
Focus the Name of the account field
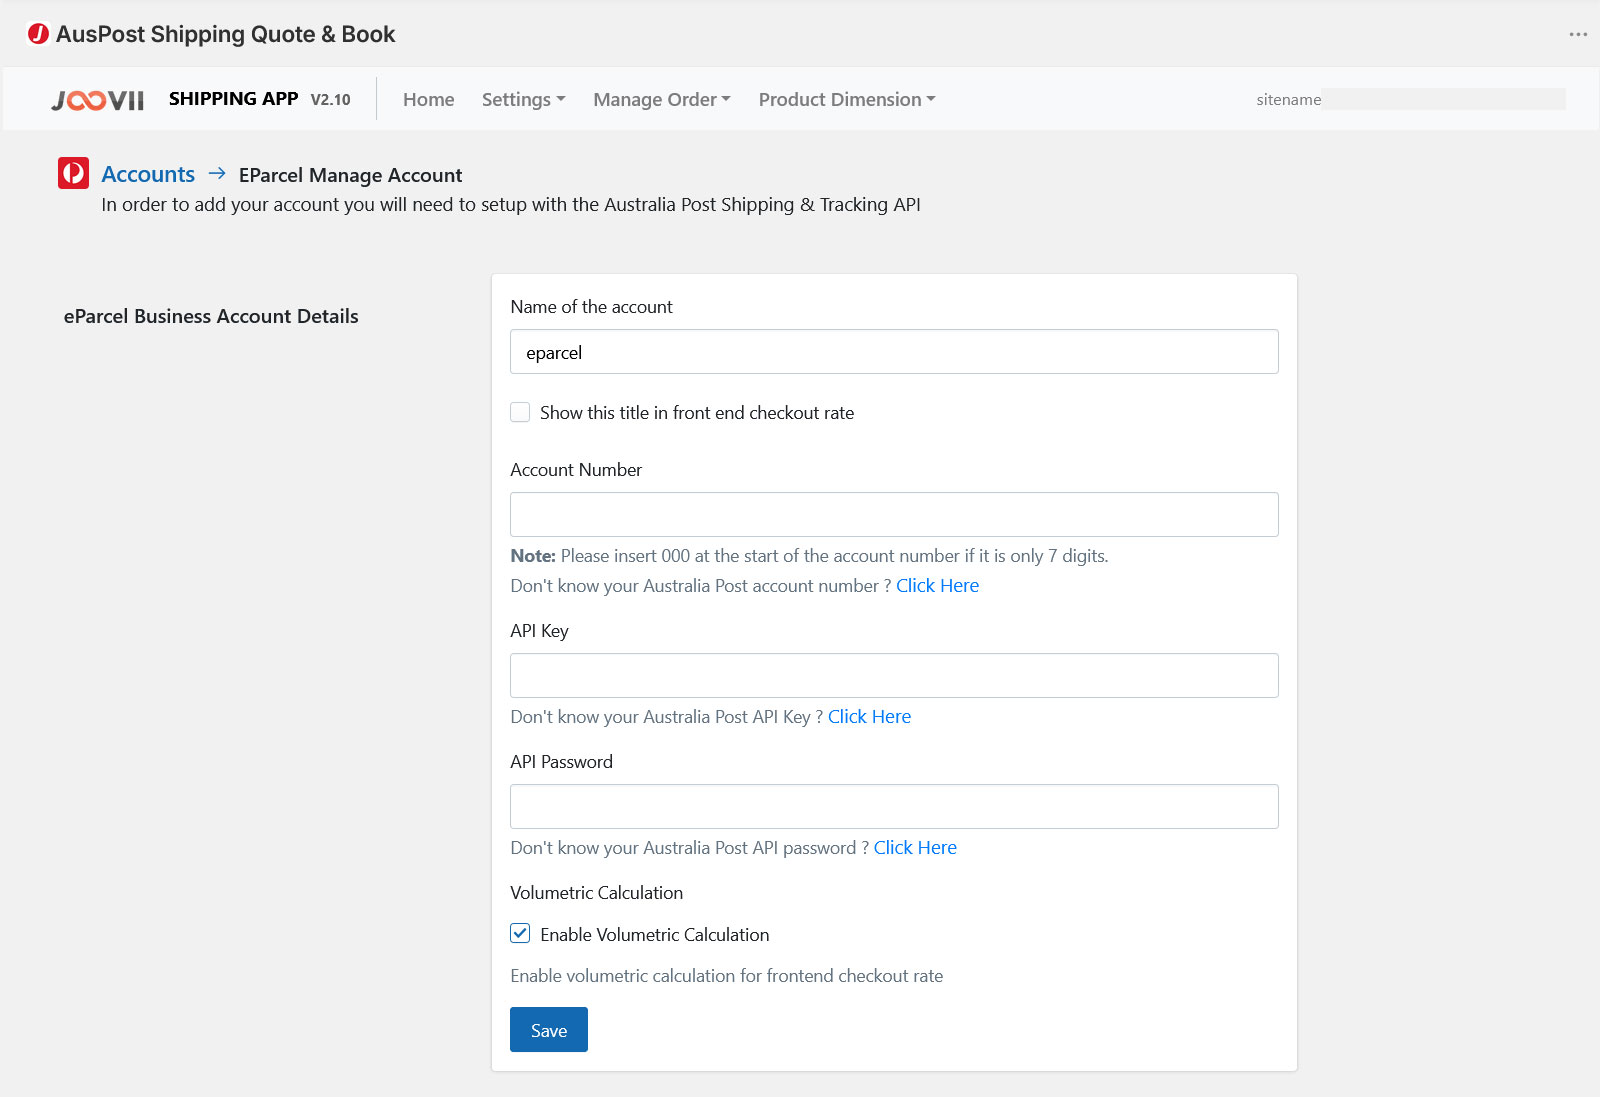pyautogui.click(x=894, y=352)
